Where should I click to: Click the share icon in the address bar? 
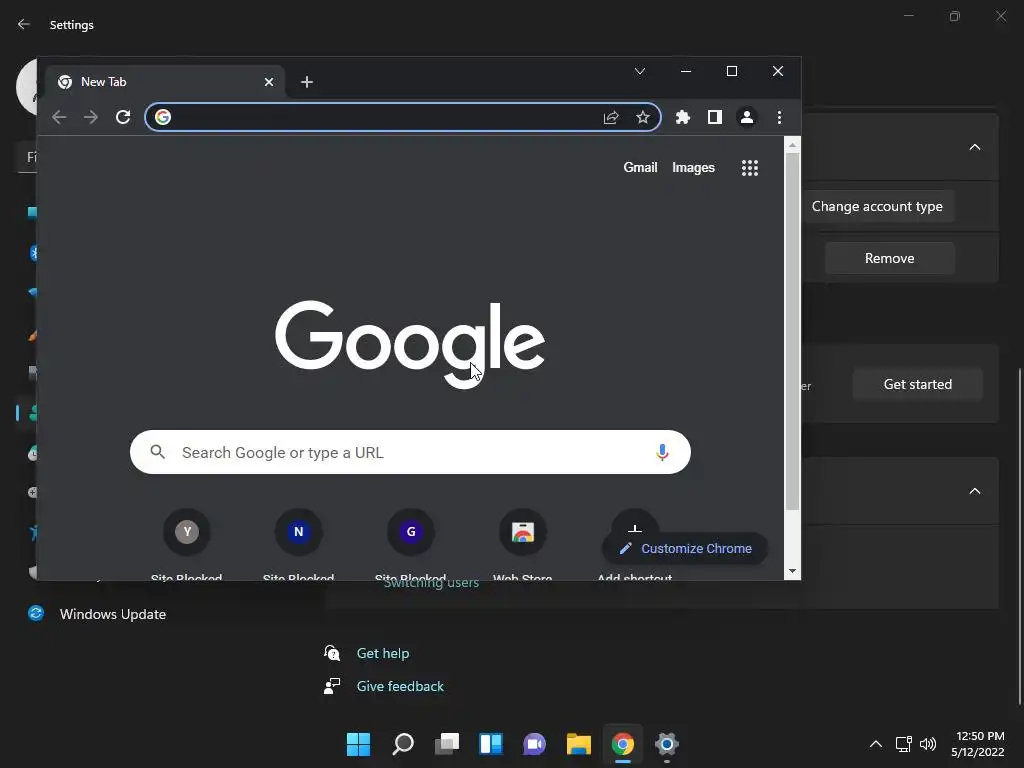[x=611, y=117]
